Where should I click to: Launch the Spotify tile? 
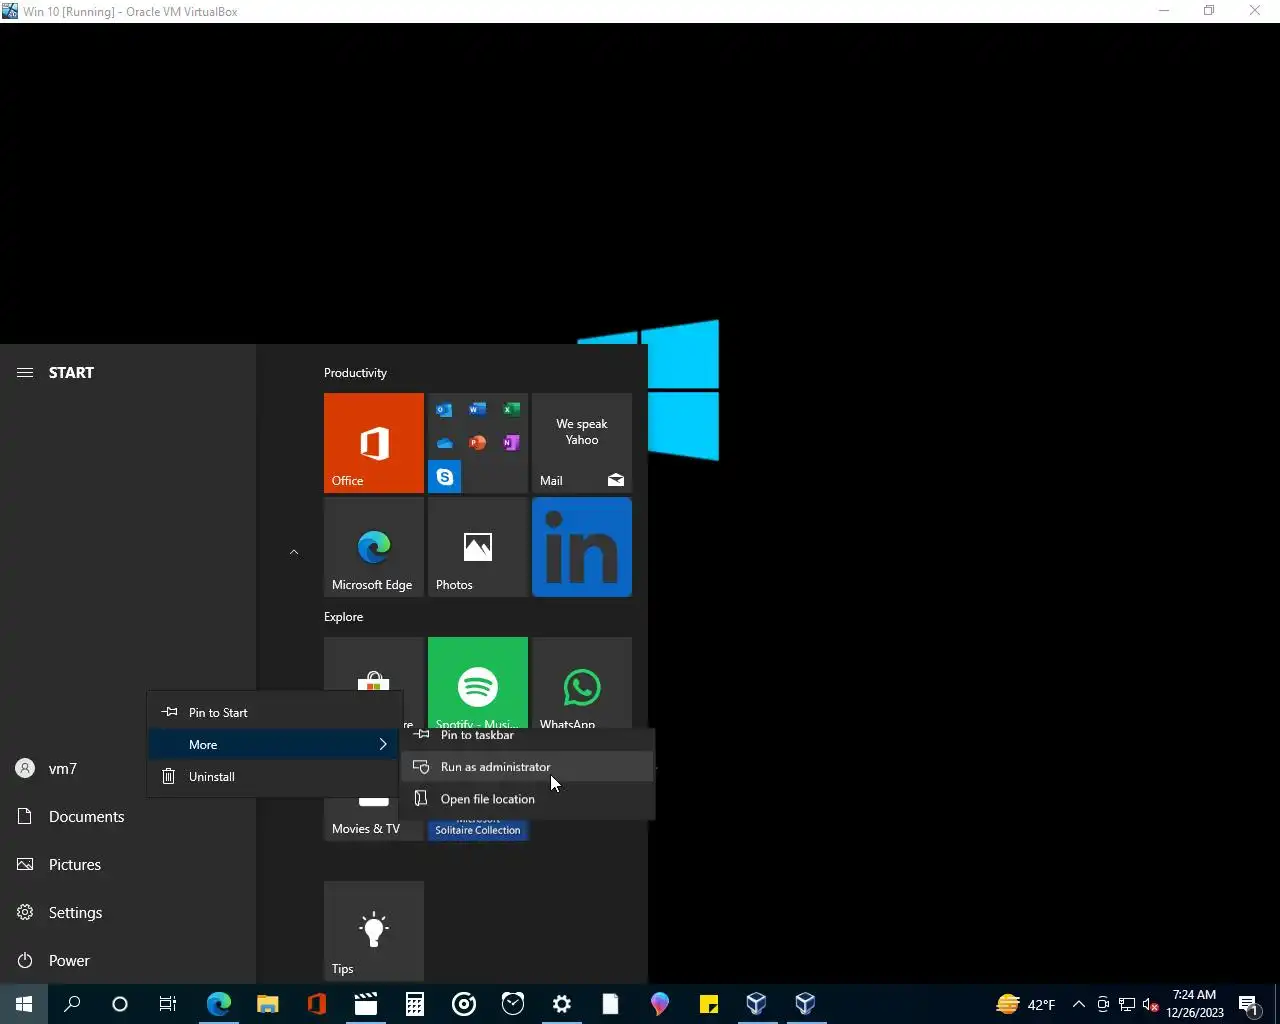(478, 682)
